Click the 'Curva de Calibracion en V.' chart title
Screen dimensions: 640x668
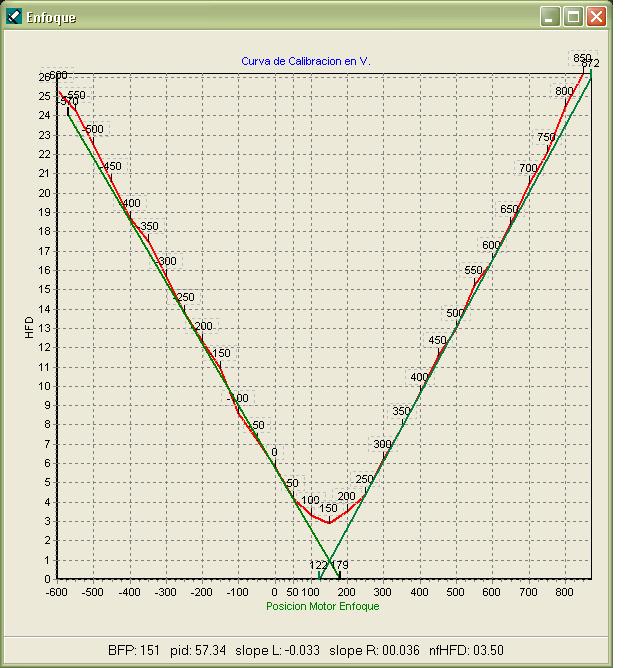click(x=305, y=61)
